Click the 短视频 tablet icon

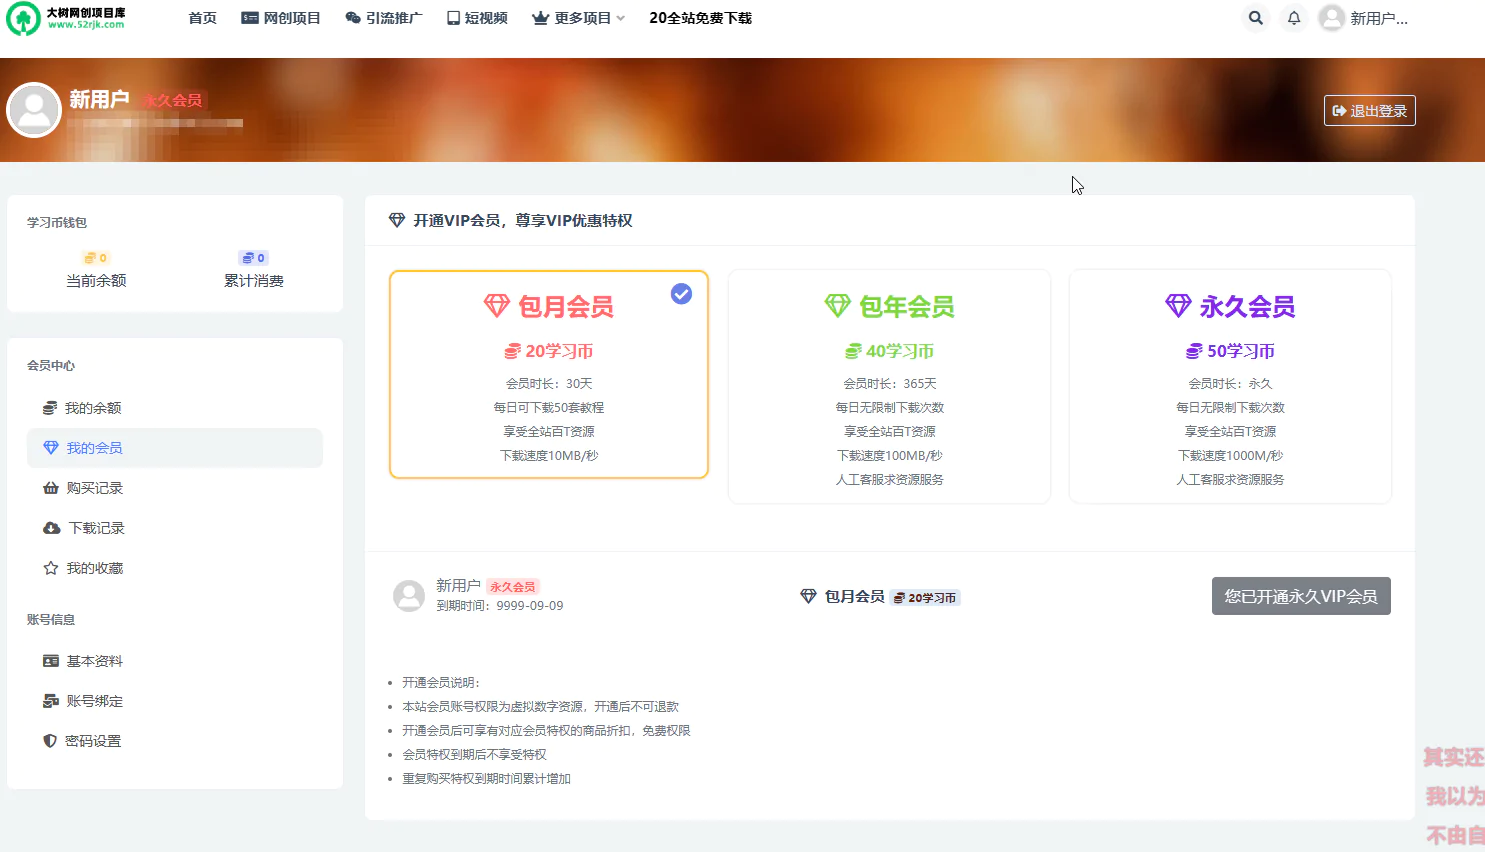[453, 18]
